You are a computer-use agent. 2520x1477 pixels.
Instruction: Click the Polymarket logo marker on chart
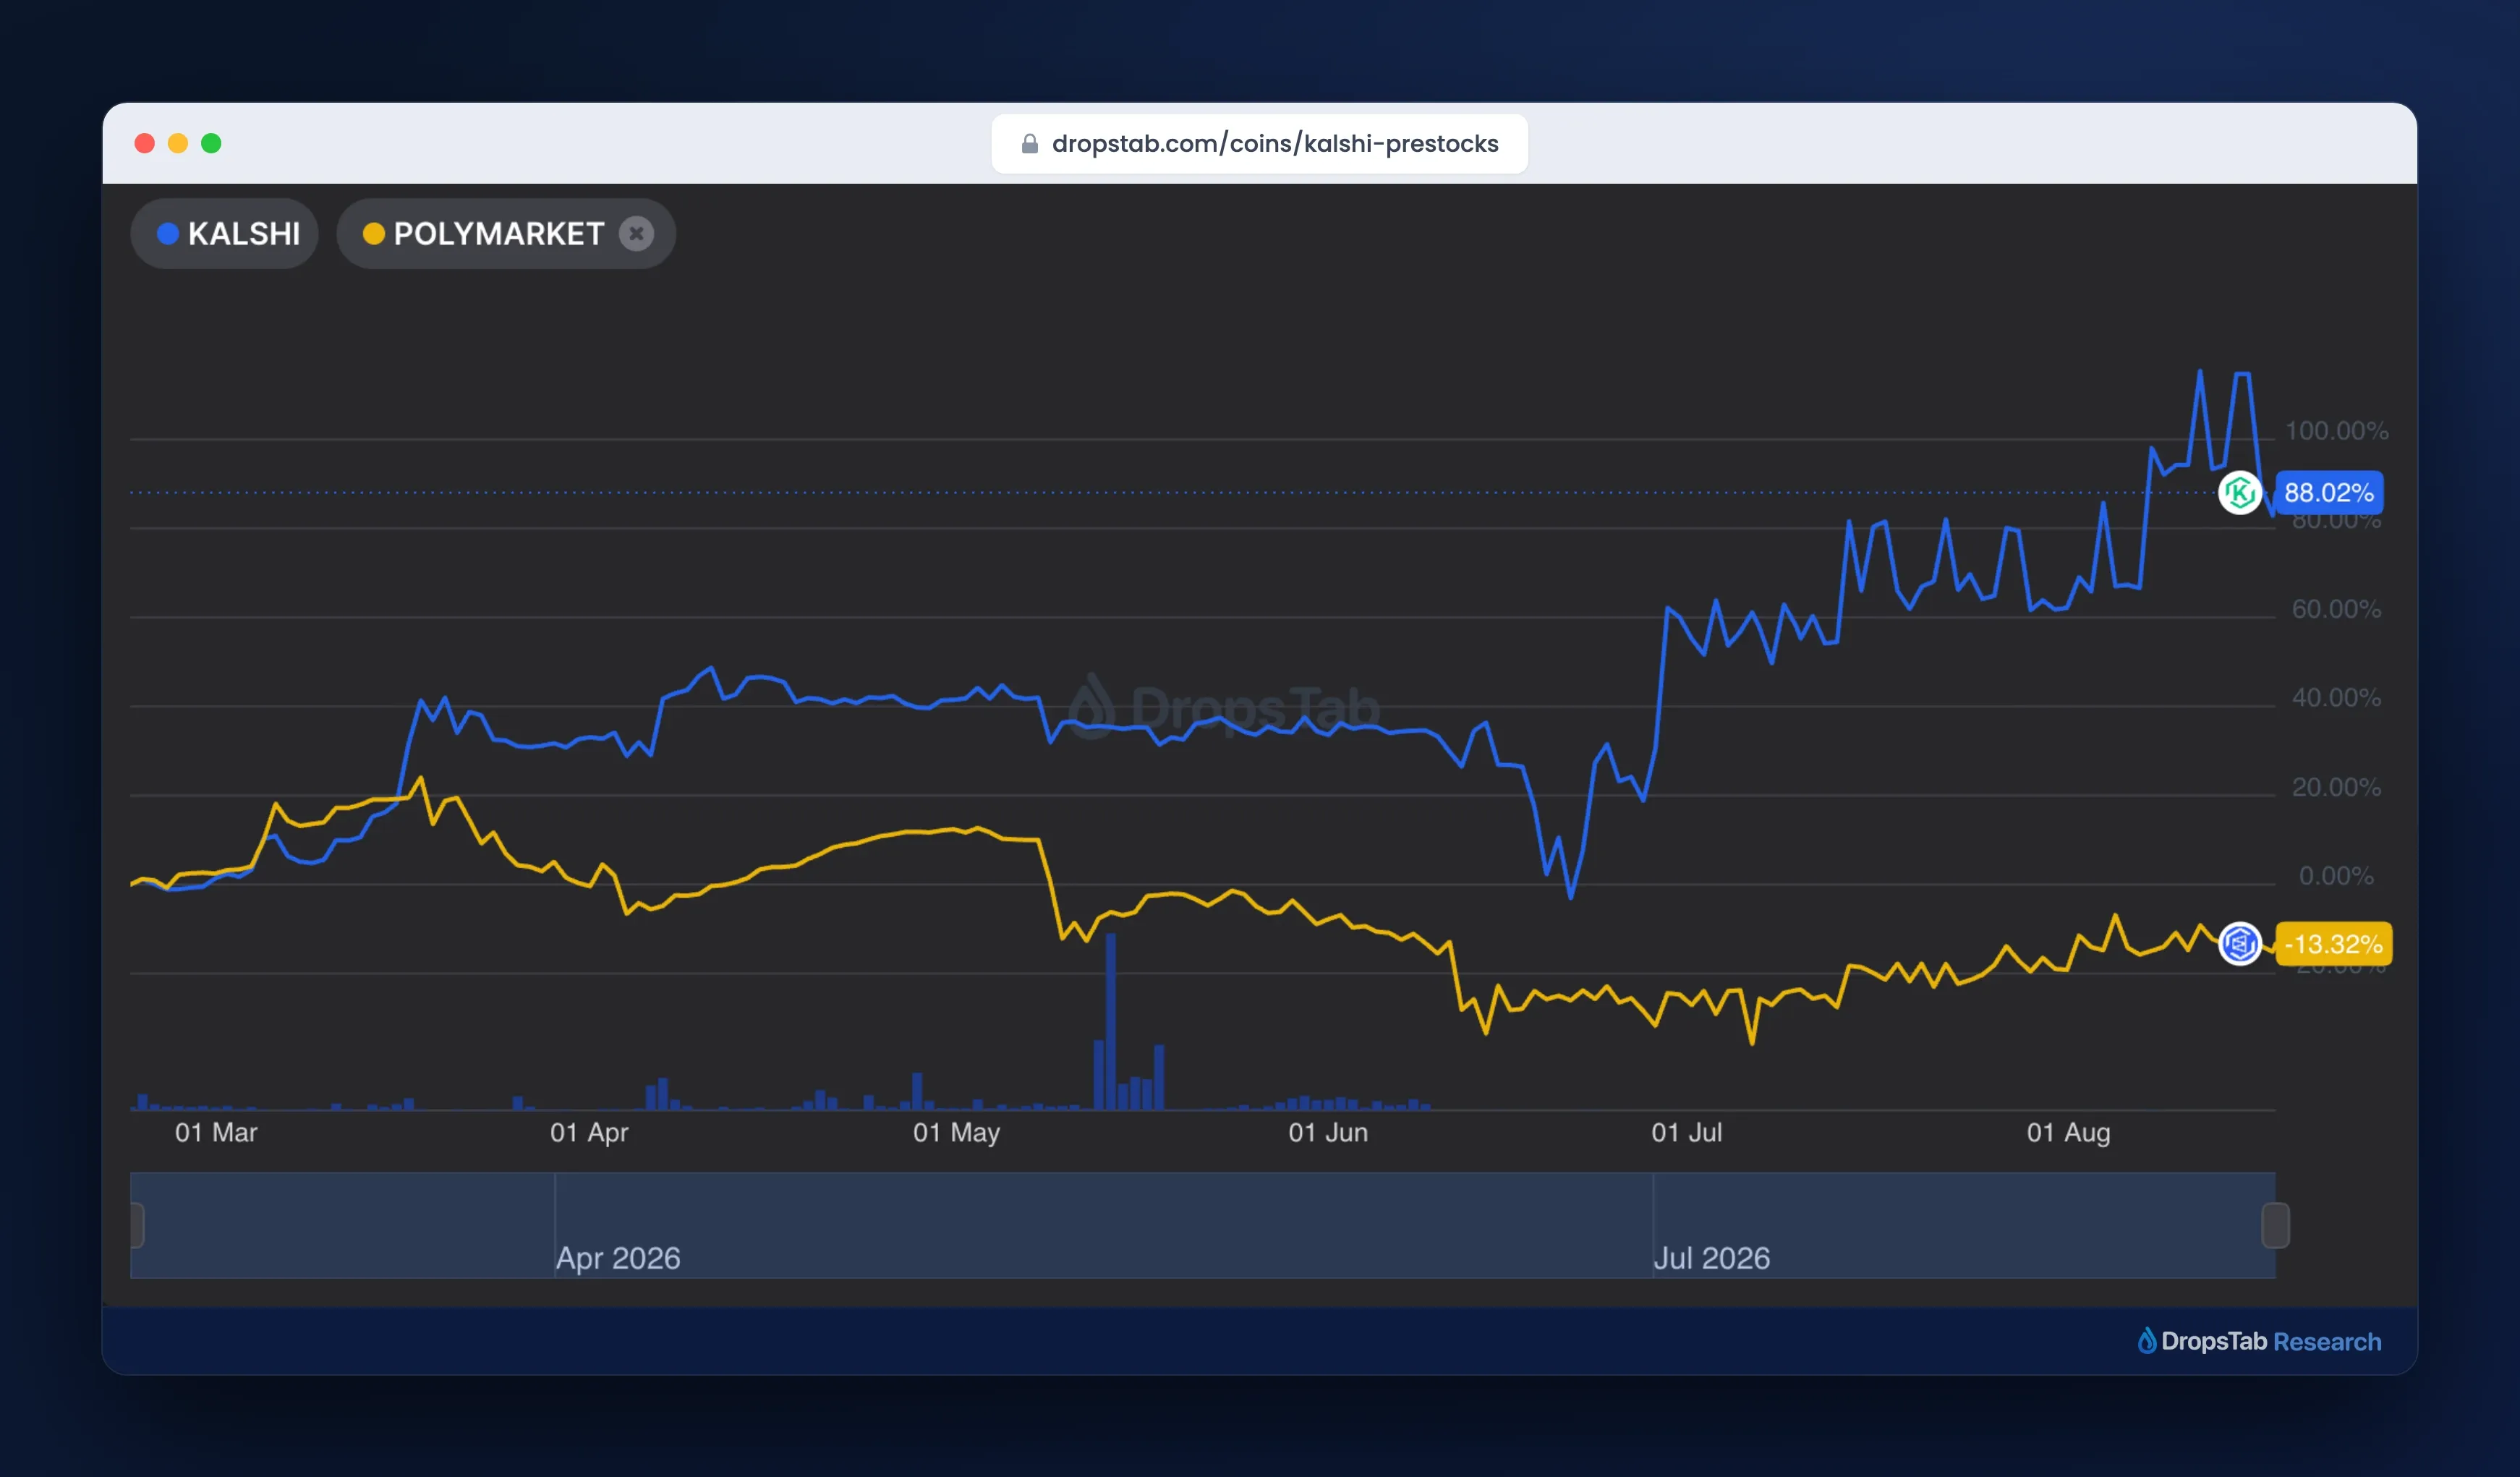coord(2240,944)
